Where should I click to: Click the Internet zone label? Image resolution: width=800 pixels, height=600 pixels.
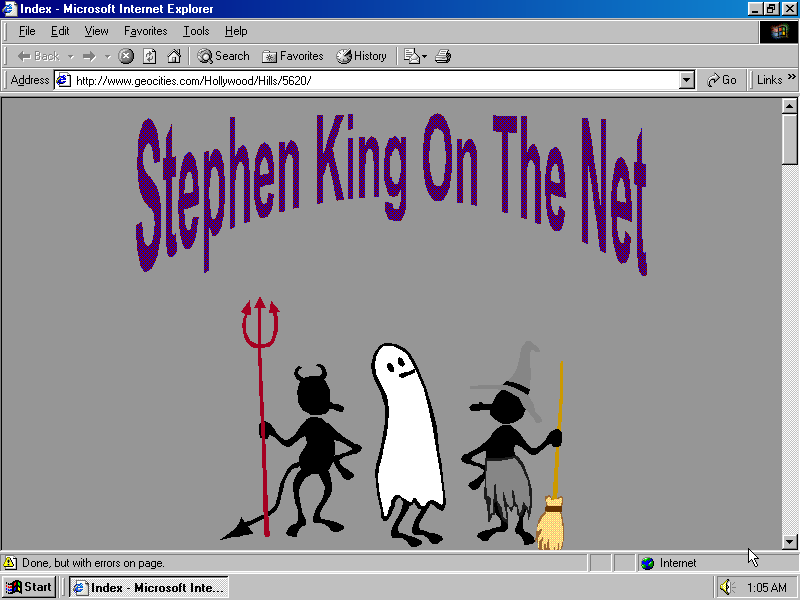pos(678,563)
